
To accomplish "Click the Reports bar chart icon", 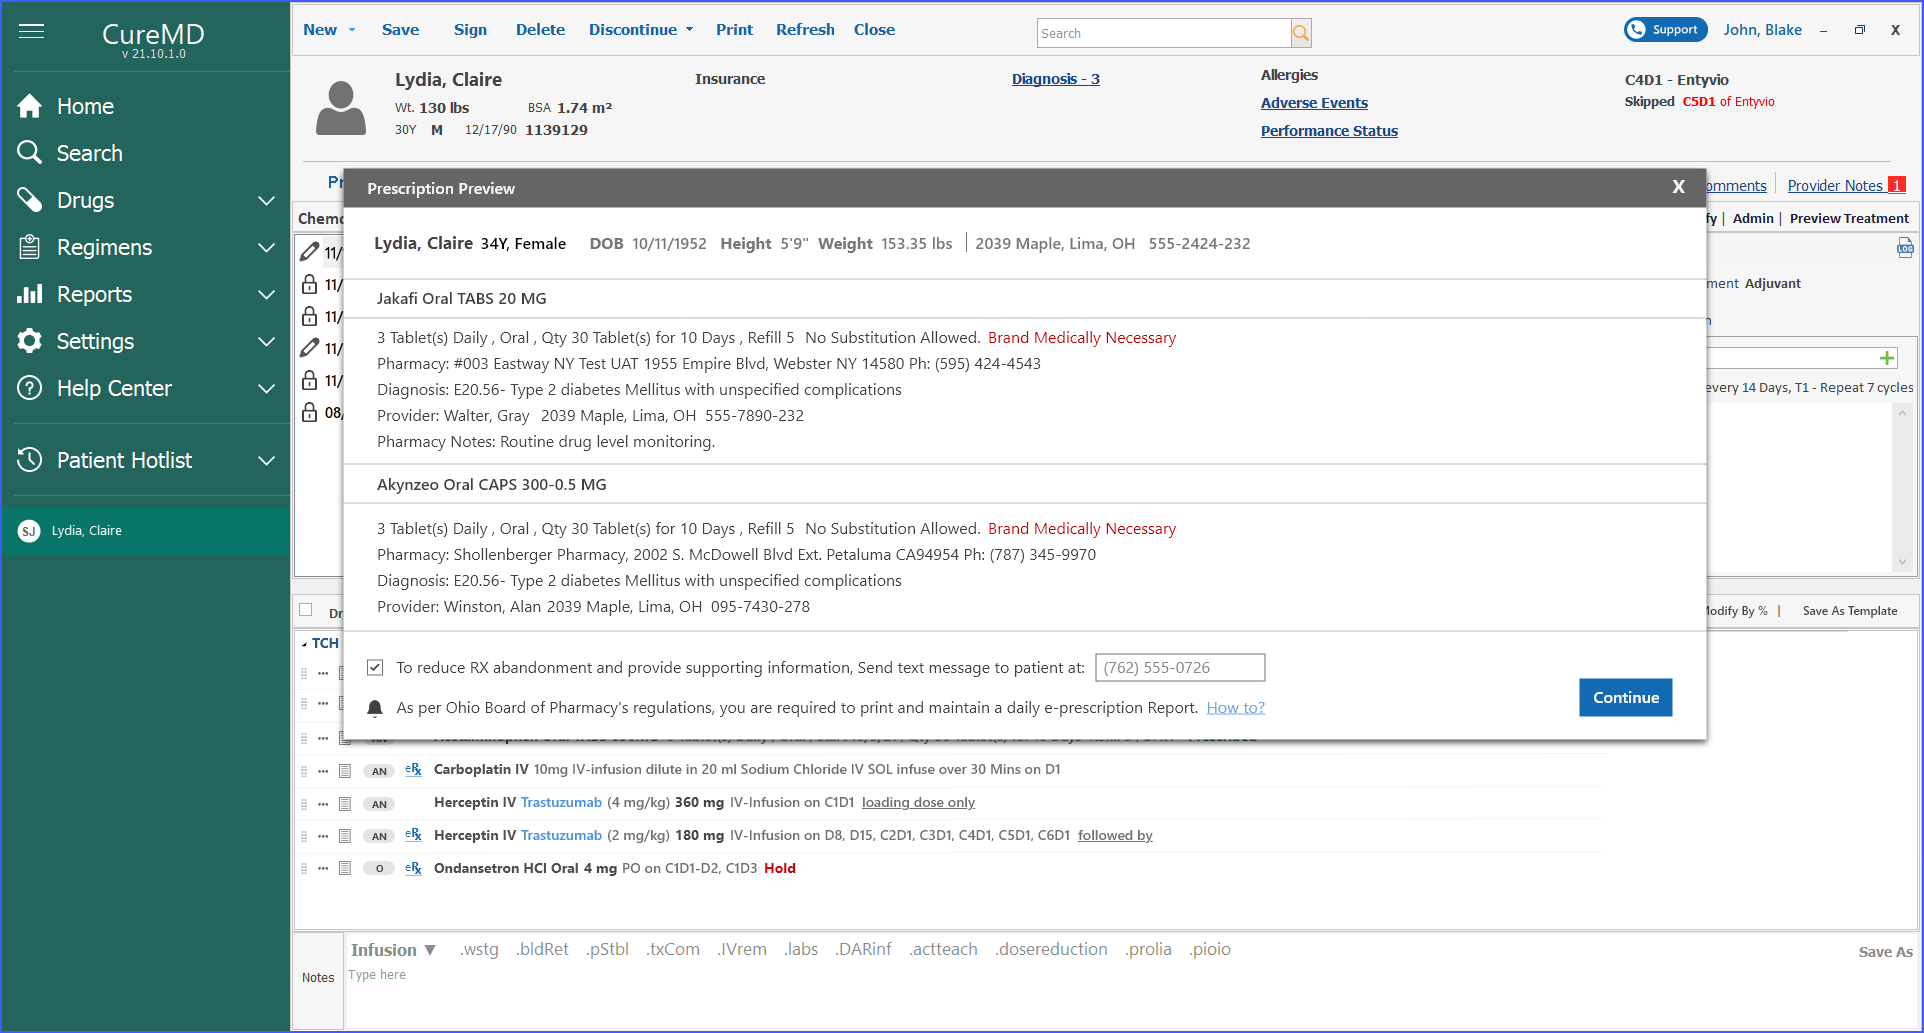I will [x=30, y=294].
